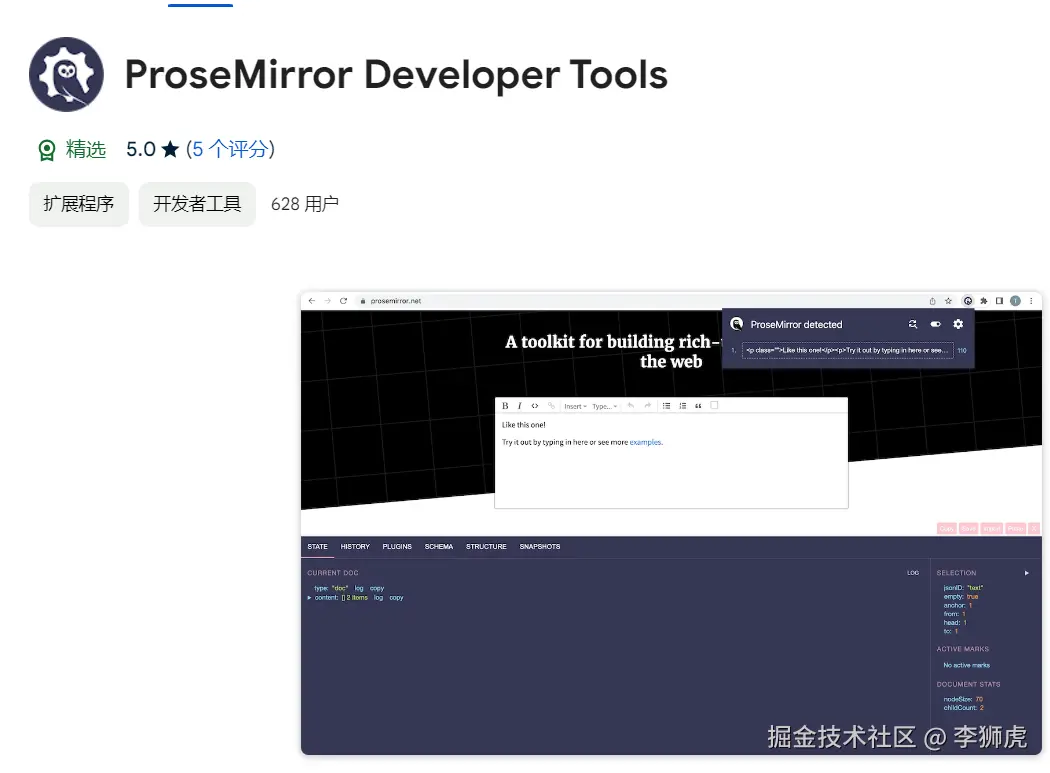
Task: Wrap in blockquote using the quote icon
Action: [698, 406]
